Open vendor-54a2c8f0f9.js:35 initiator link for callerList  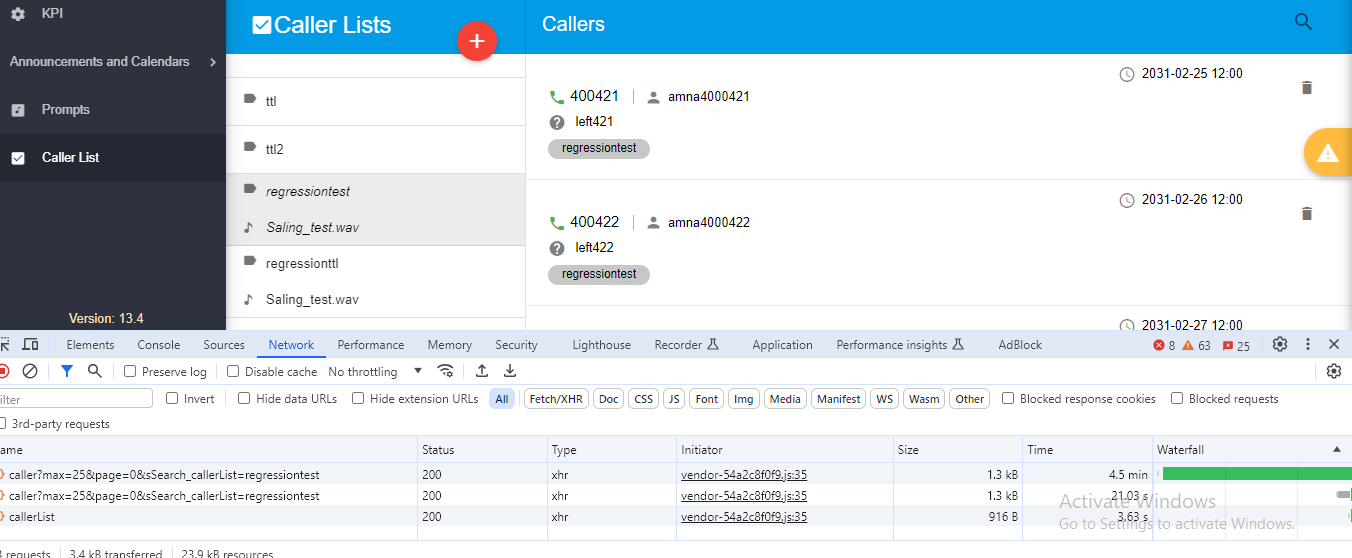tap(743, 517)
